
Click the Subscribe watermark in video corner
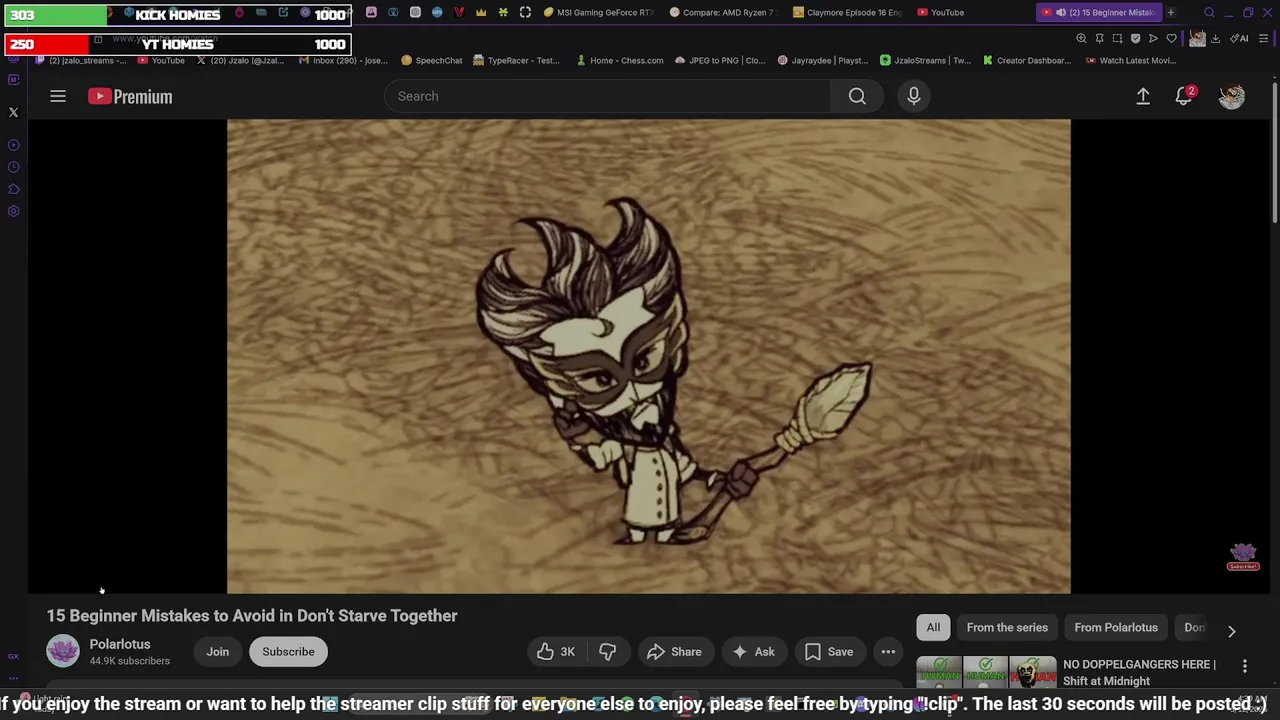pos(1243,557)
